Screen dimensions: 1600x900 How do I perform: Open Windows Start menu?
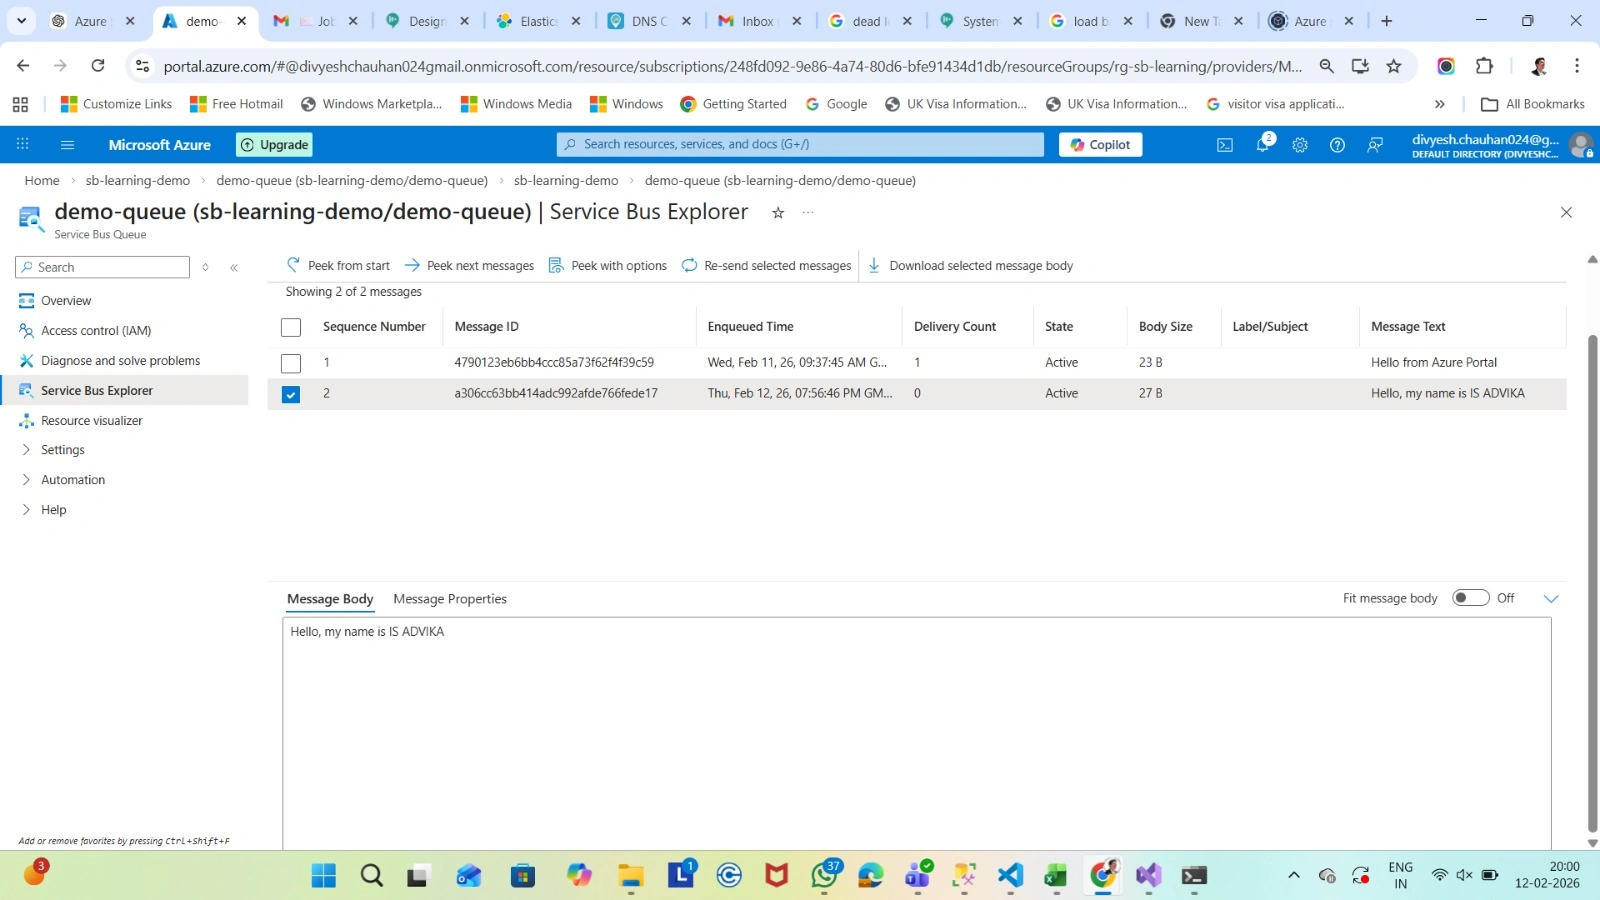tap(324, 876)
